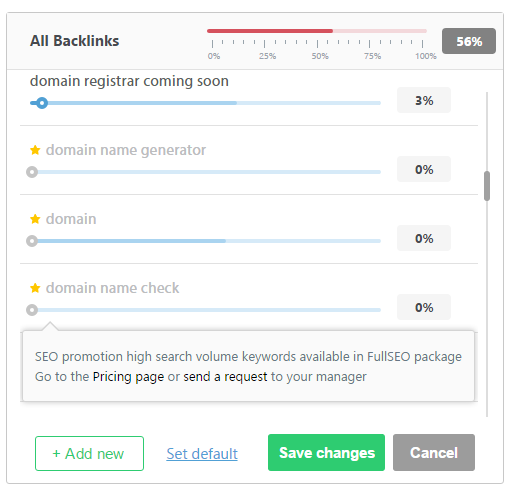Screen dimensions: 508x495
Task: Click star icon beside domain name generator
Action: point(35,150)
